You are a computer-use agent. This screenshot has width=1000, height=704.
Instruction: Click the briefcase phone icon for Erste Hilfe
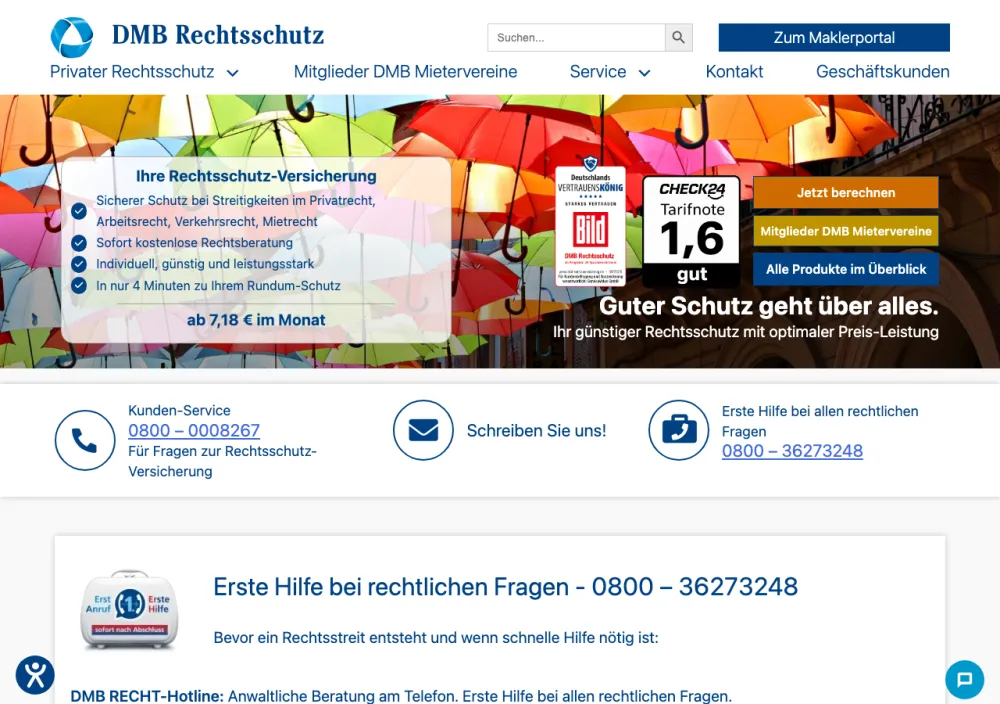679,430
